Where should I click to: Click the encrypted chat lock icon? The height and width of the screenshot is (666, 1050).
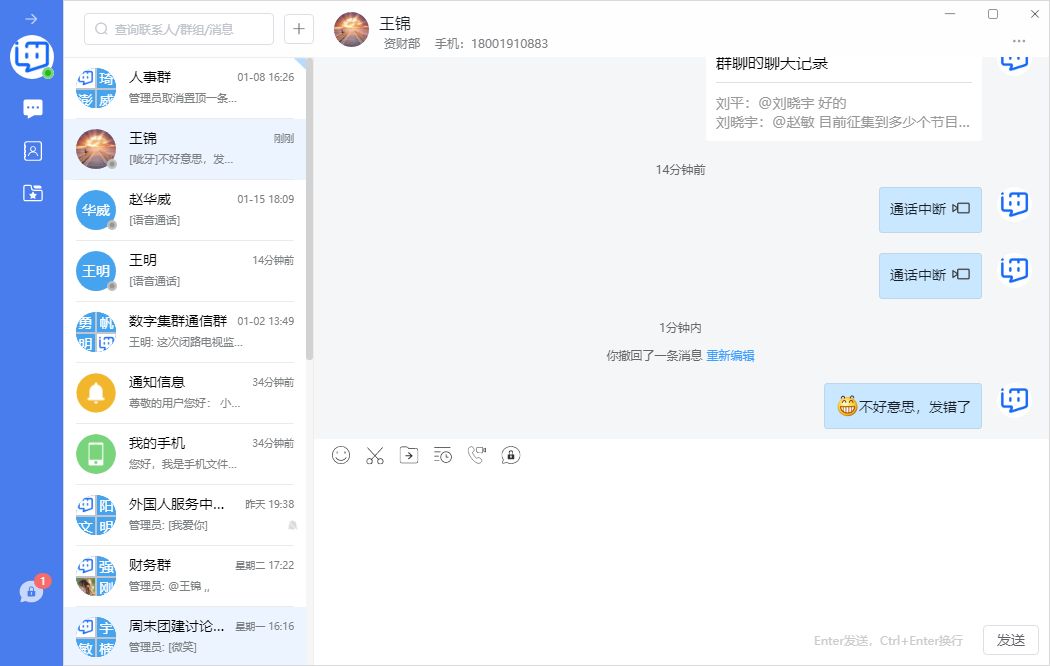[x=511, y=455]
